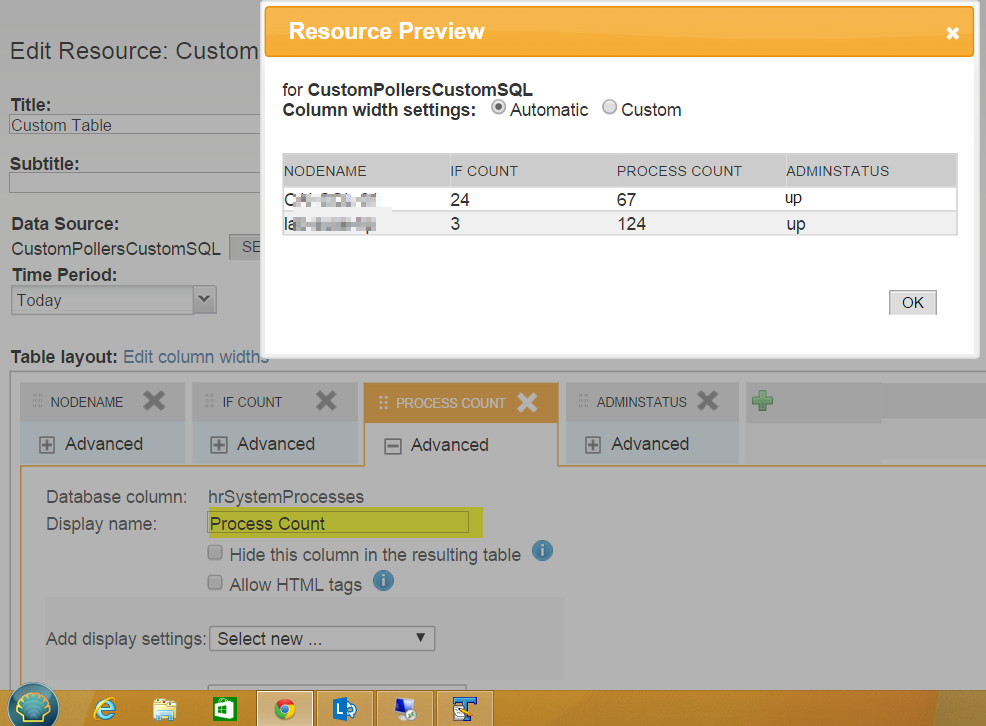The width and height of the screenshot is (986, 726).
Task: Check the Allow HTML tags box
Action: pos(215,582)
